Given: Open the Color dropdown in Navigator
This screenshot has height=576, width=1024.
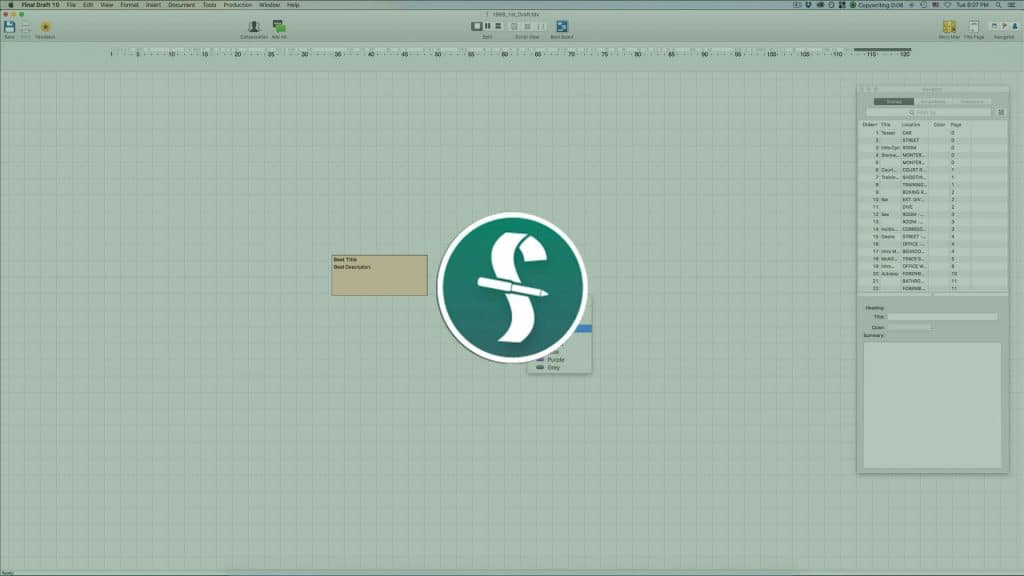Looking at the screenshot, I should coord(910,327).
